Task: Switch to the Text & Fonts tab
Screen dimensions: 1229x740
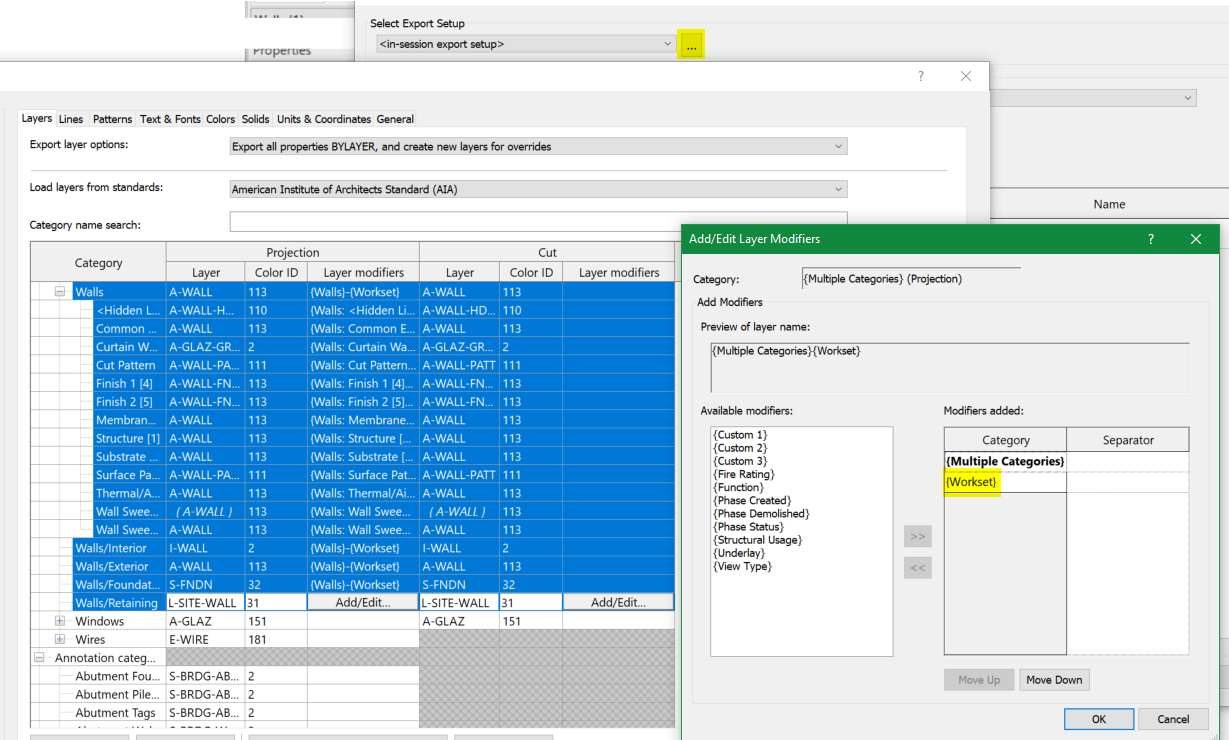Action: (x=170, y=119)
